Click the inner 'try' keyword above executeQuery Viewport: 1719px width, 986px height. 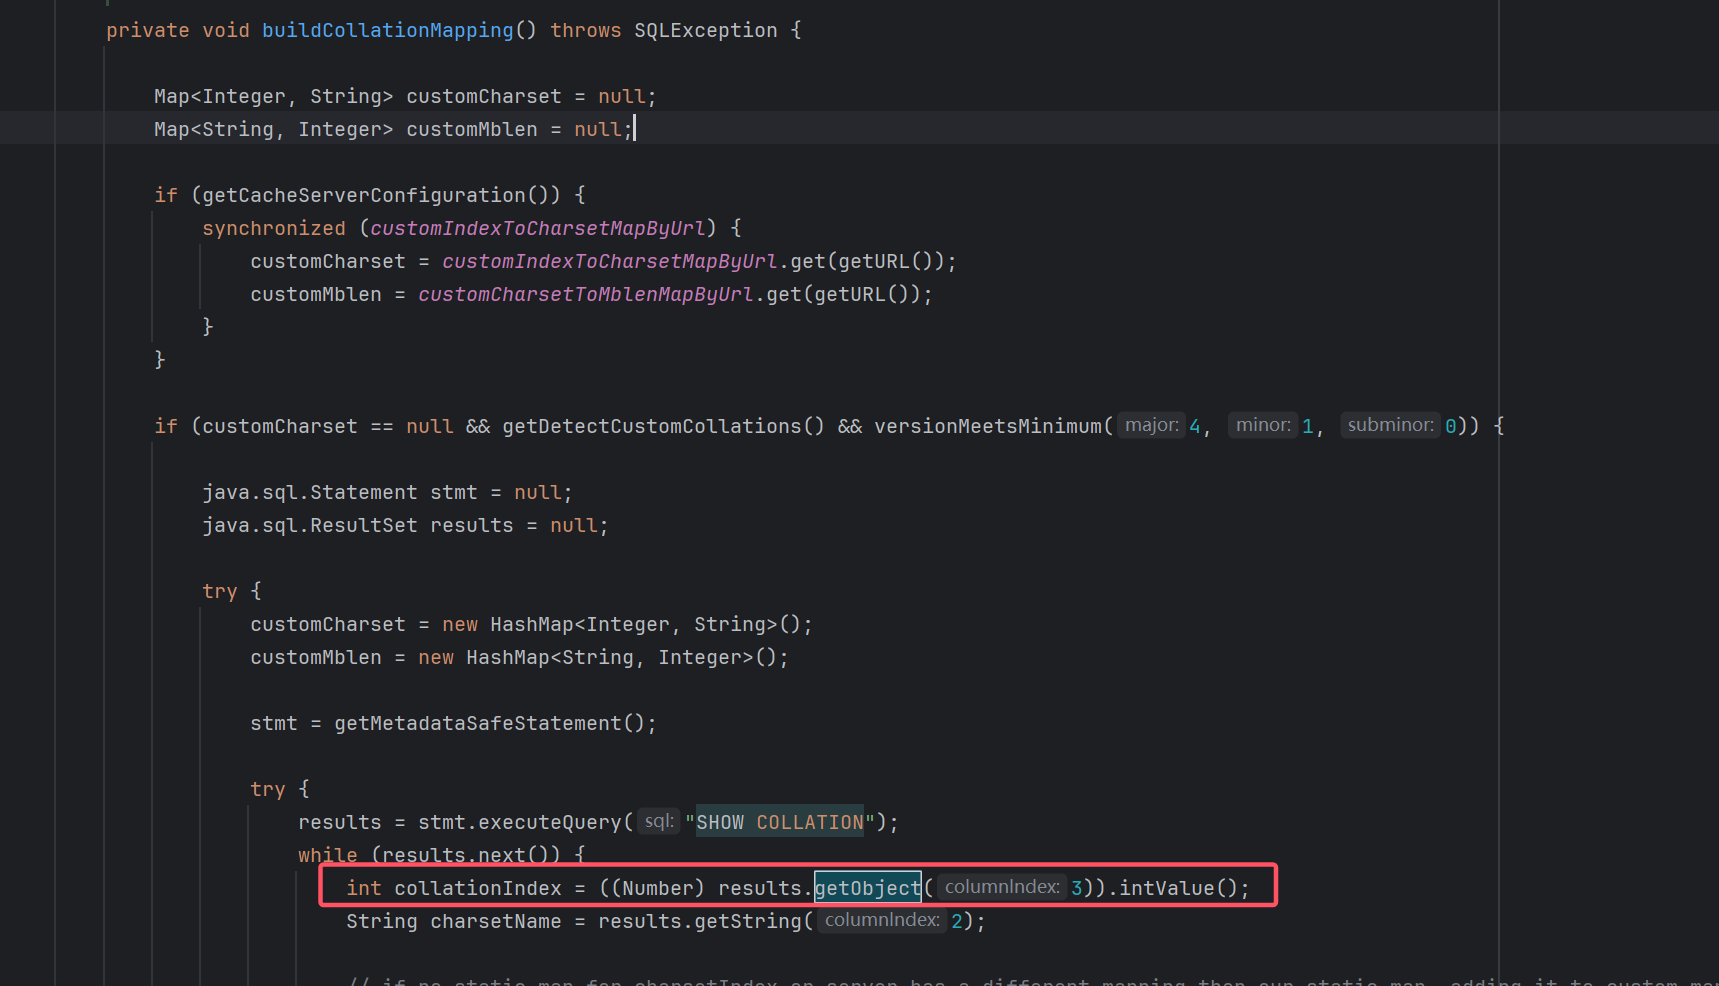268,789
